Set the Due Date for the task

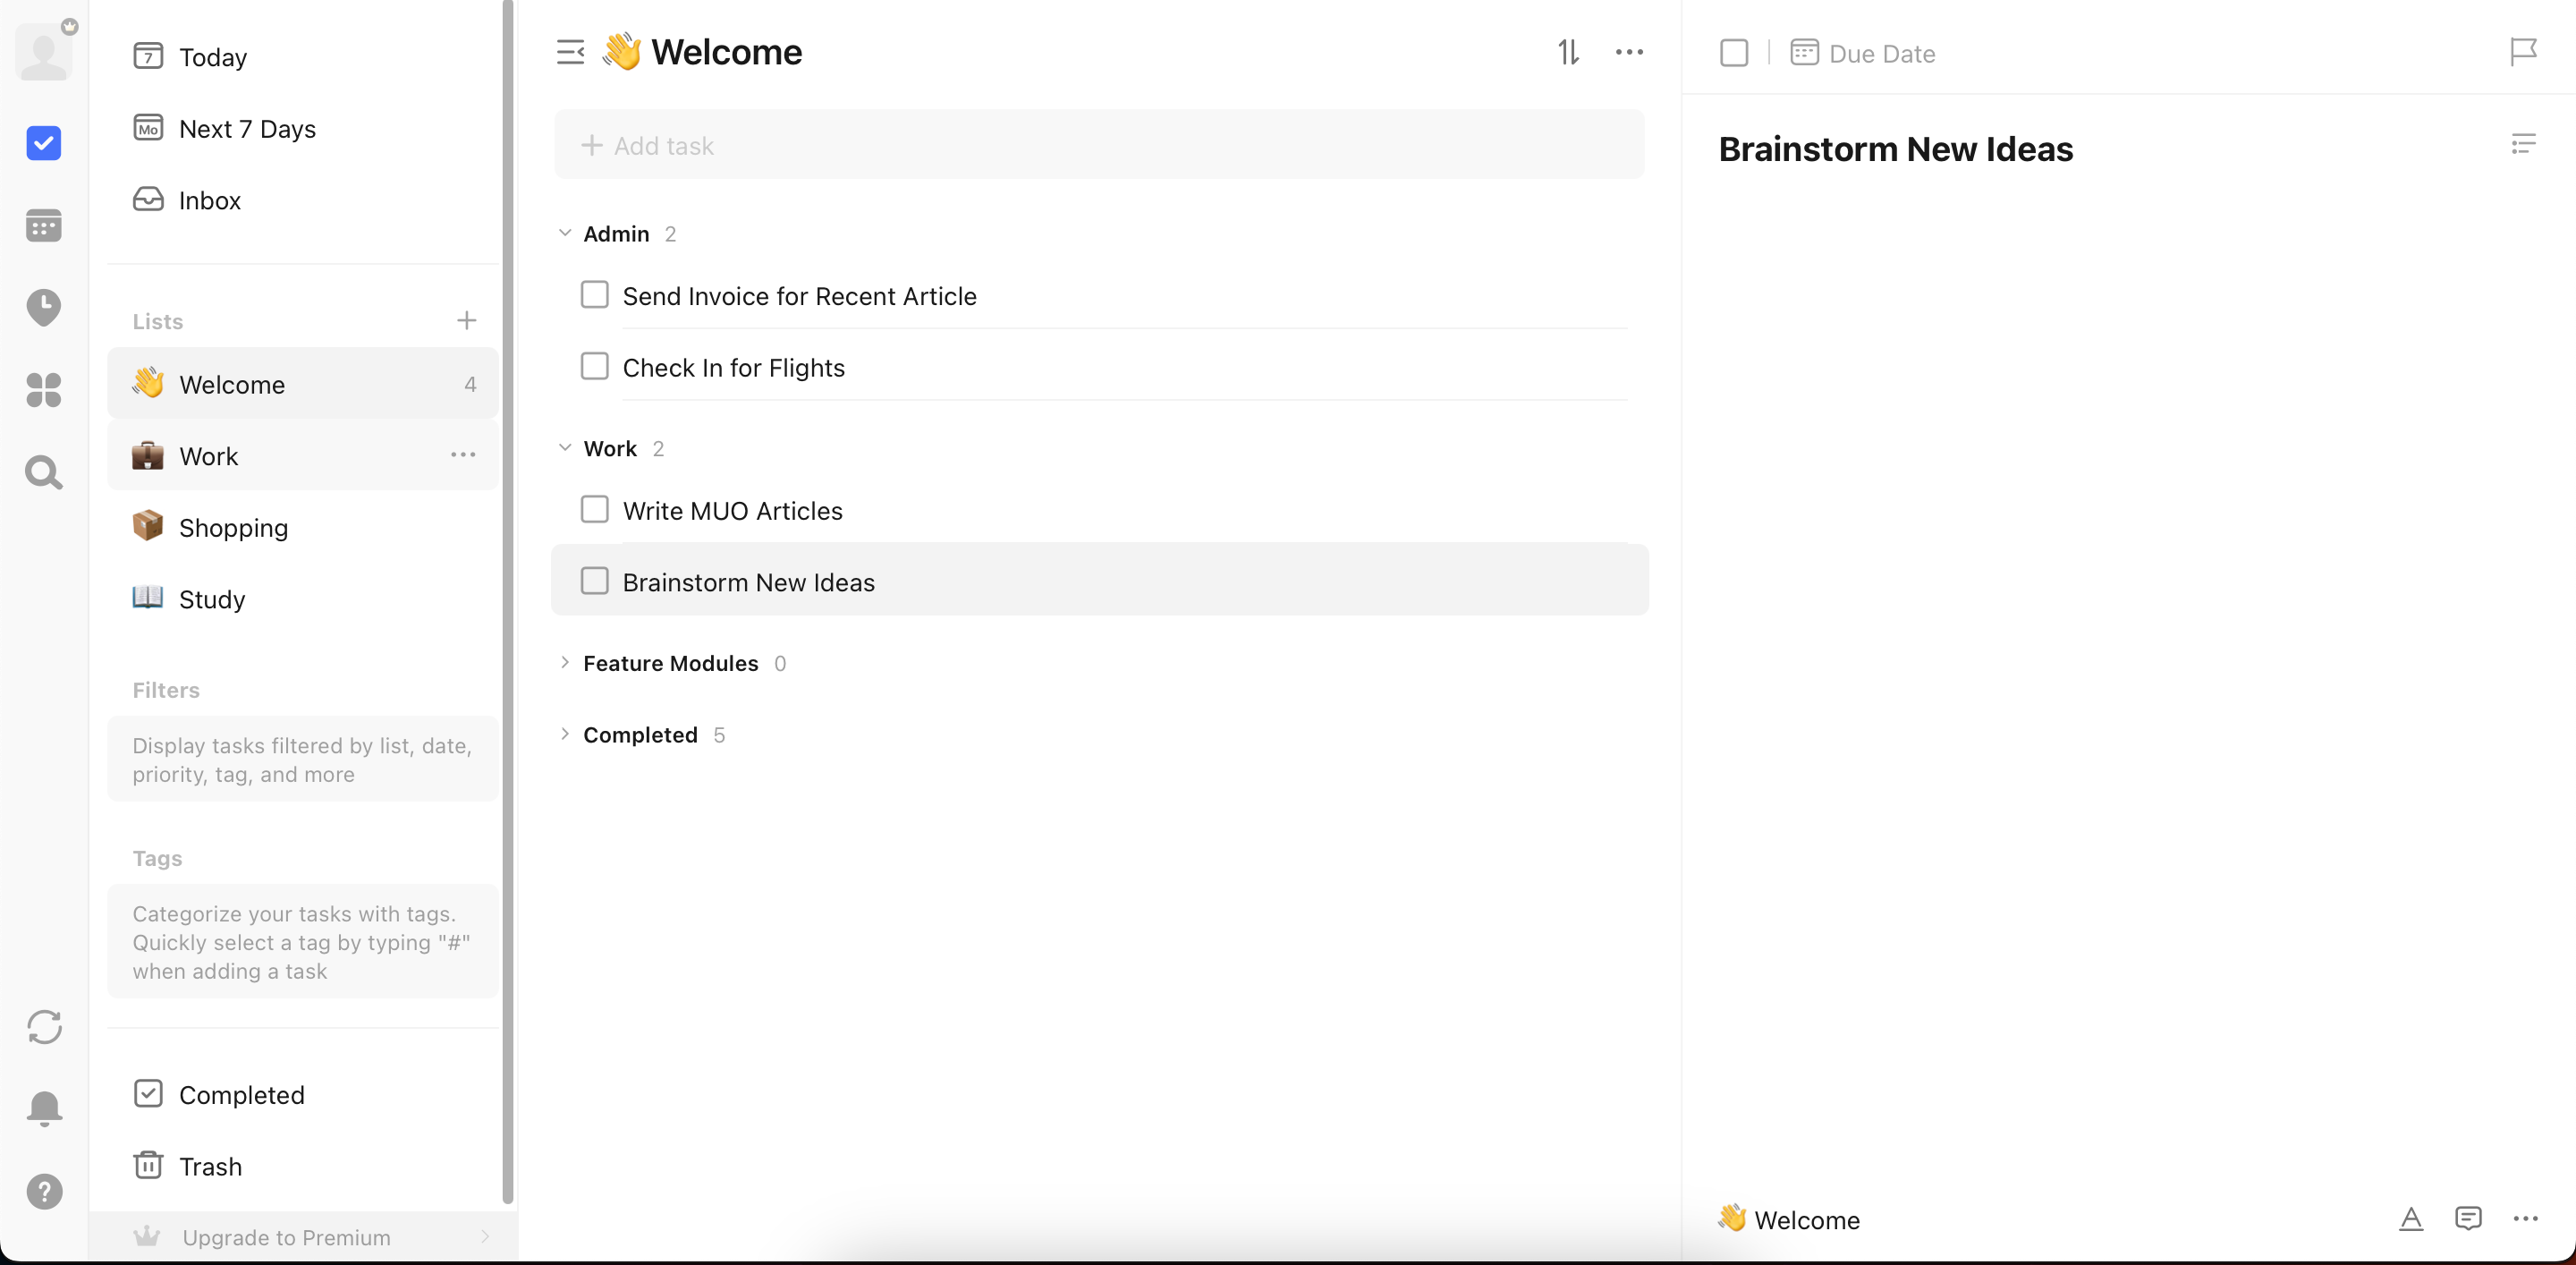point(1863,53)
